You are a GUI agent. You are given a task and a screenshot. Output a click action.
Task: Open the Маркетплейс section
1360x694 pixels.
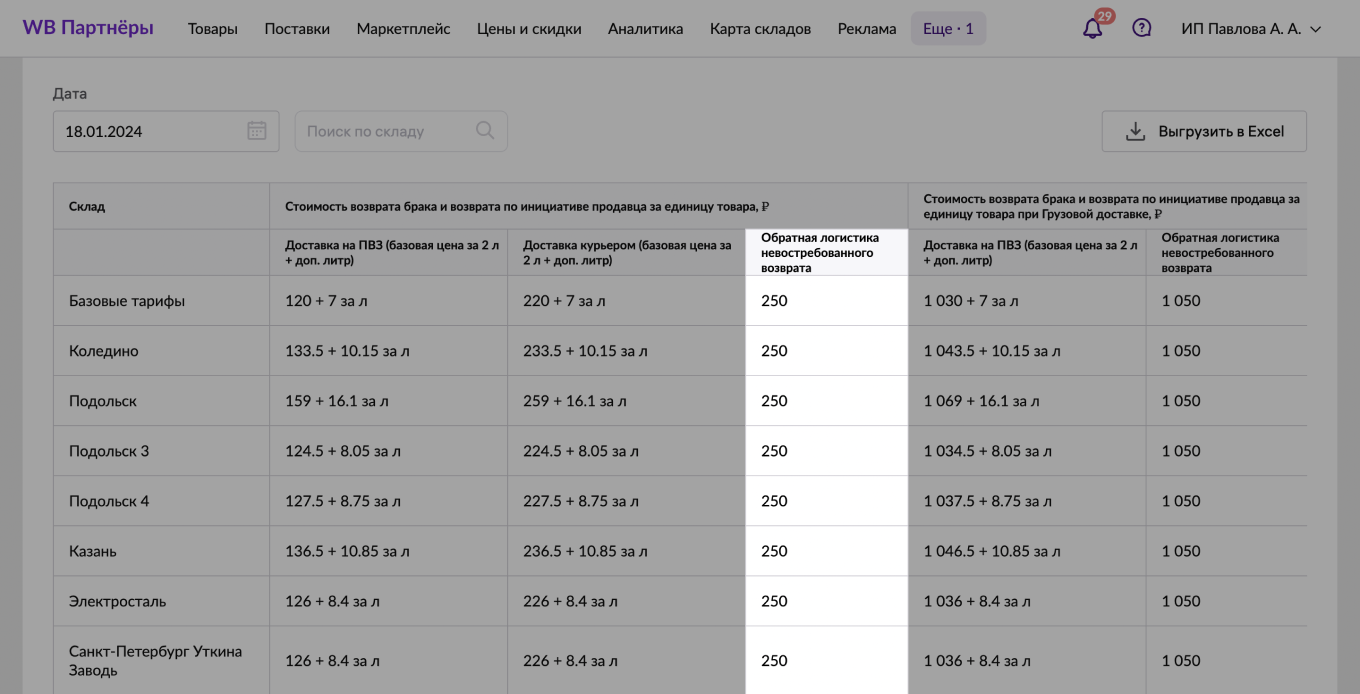(x=403, y=29)
